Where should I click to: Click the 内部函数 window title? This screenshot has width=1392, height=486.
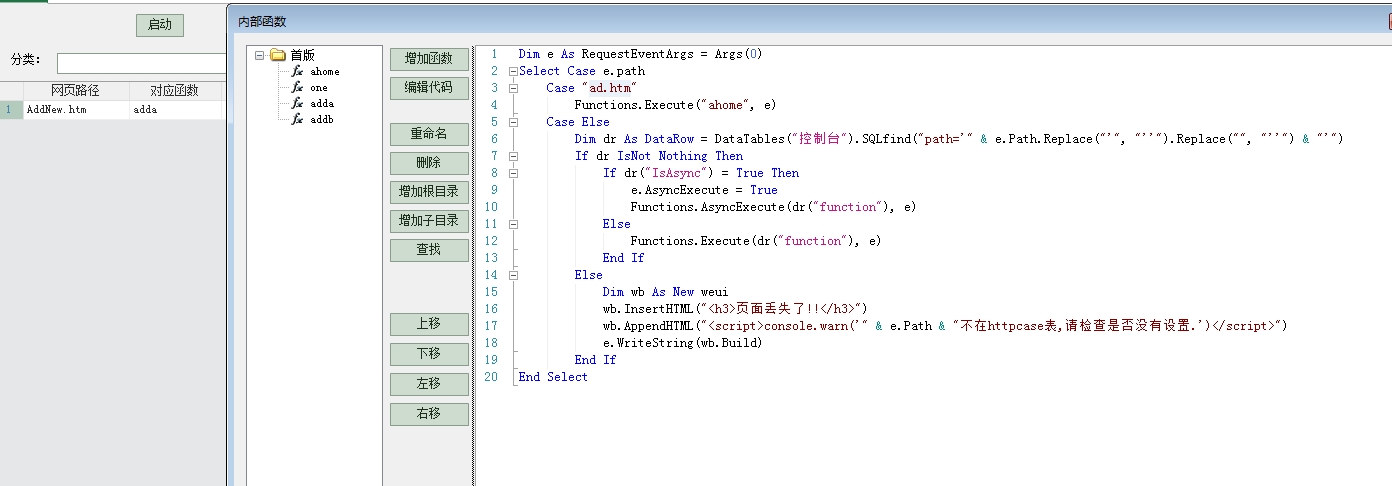pyautogui.click(x=262, y=21)
